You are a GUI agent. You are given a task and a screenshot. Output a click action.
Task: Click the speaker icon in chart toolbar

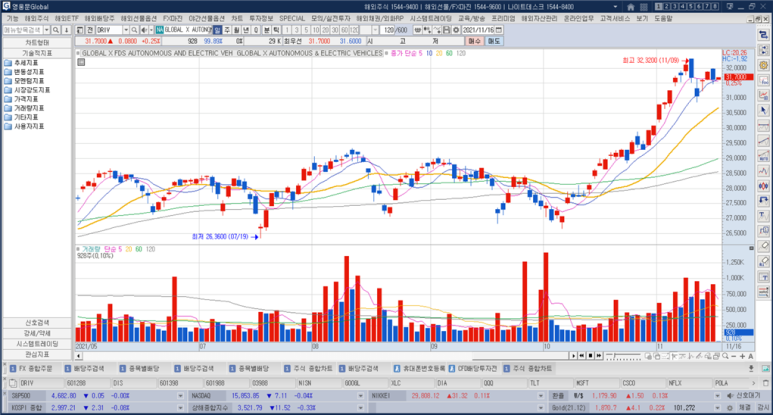[x=143, y=30]
